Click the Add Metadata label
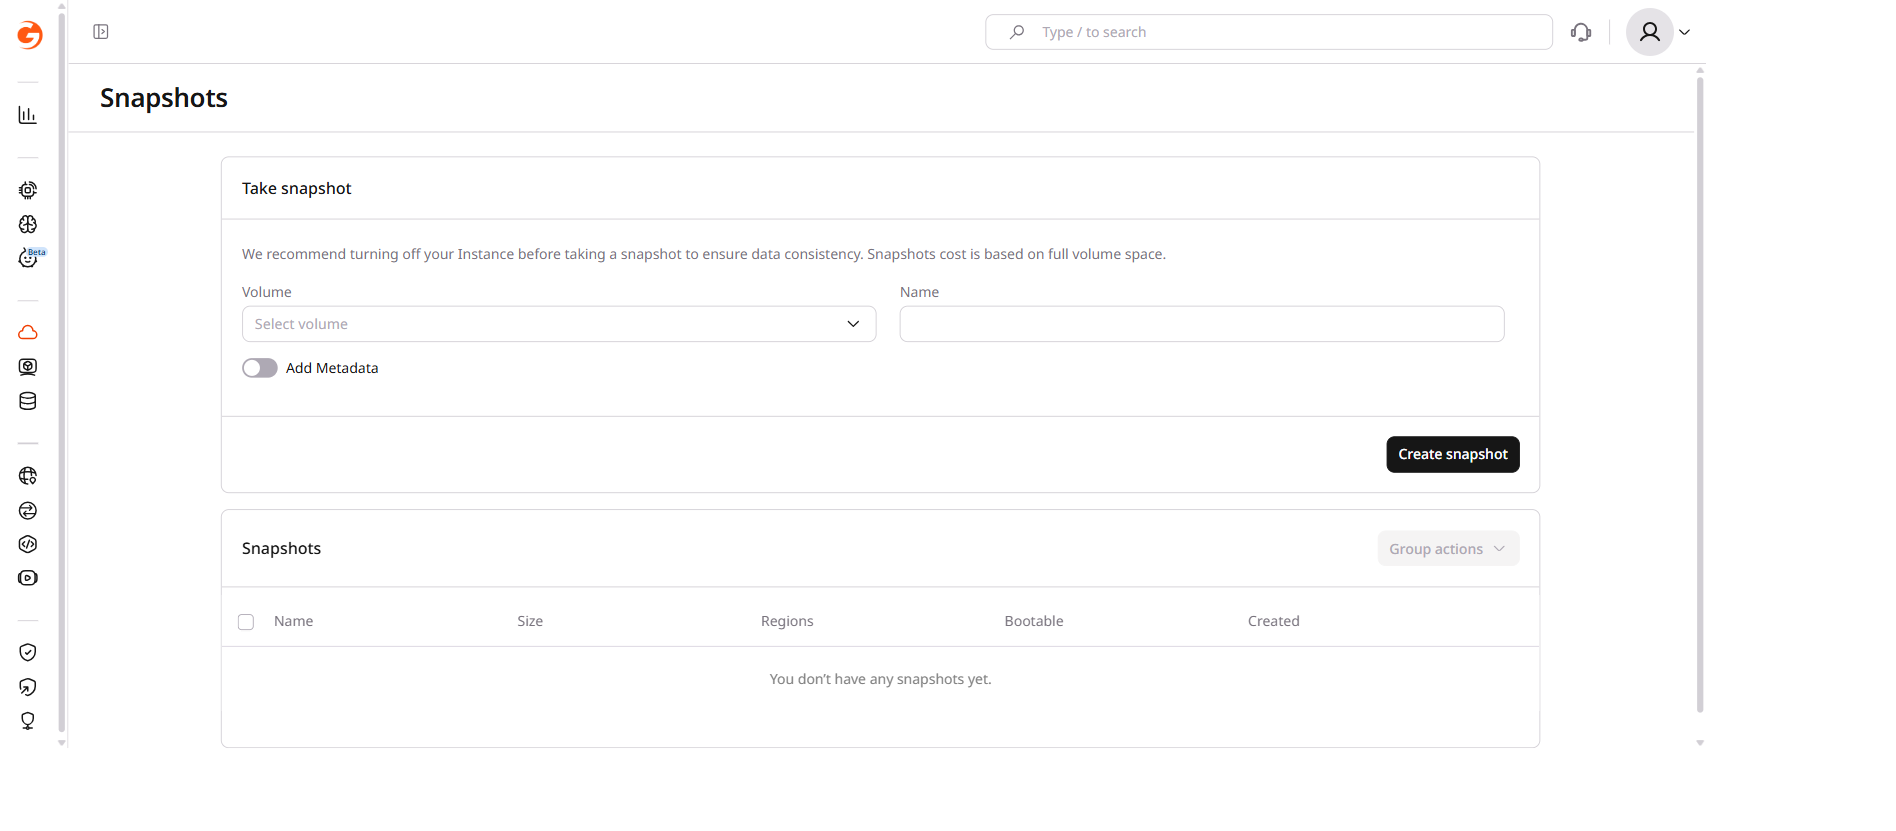The height and width of the screenshot is (831, 1896). click(332, 368)
